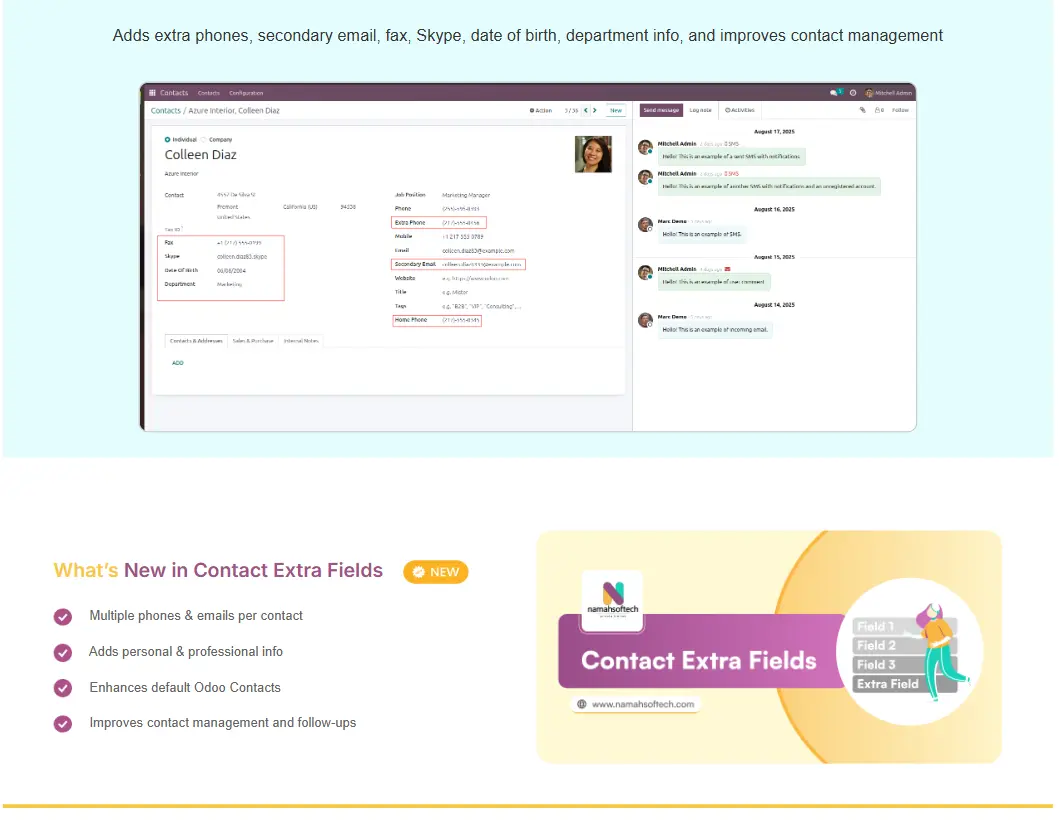
Task: Open the Configuration menu
Action: [246, 93]
